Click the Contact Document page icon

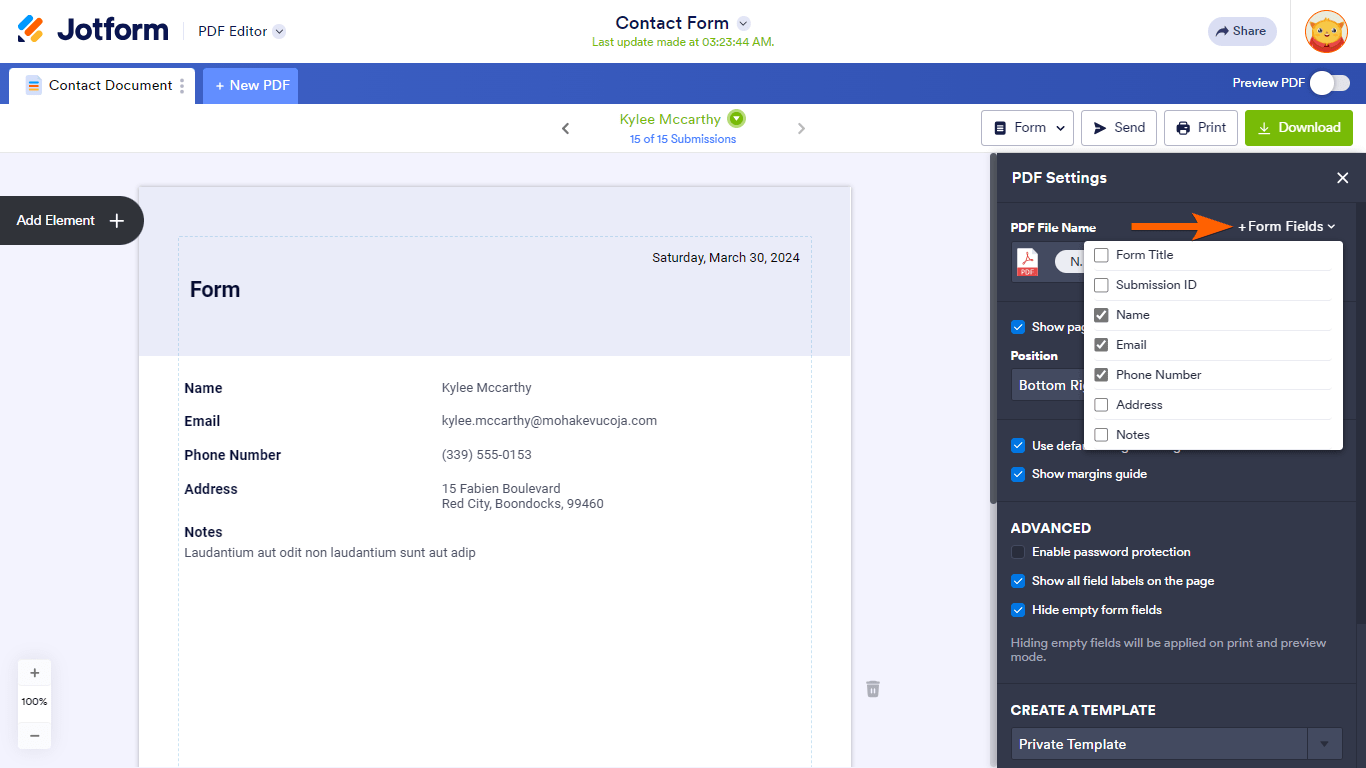(34, 85)
